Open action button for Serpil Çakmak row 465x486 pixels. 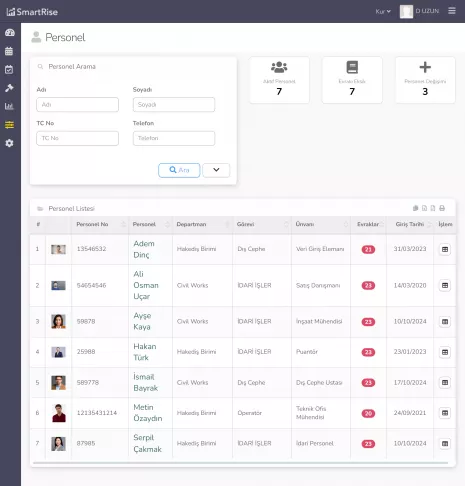pyautogui.click(x=445, y=443)
